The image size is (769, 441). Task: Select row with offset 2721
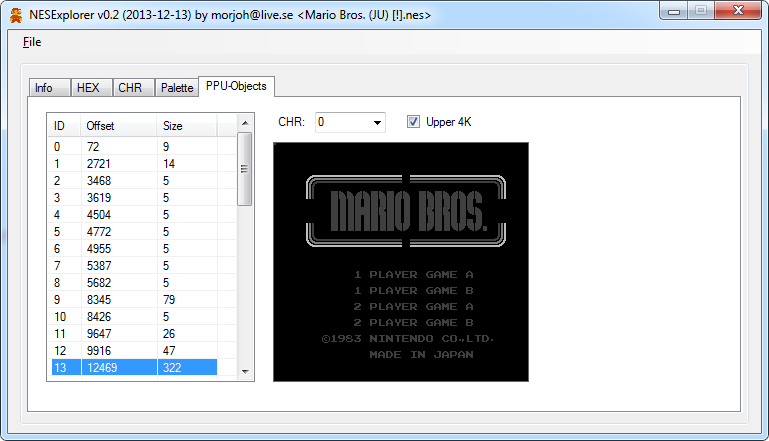click(x=134, y=164)
